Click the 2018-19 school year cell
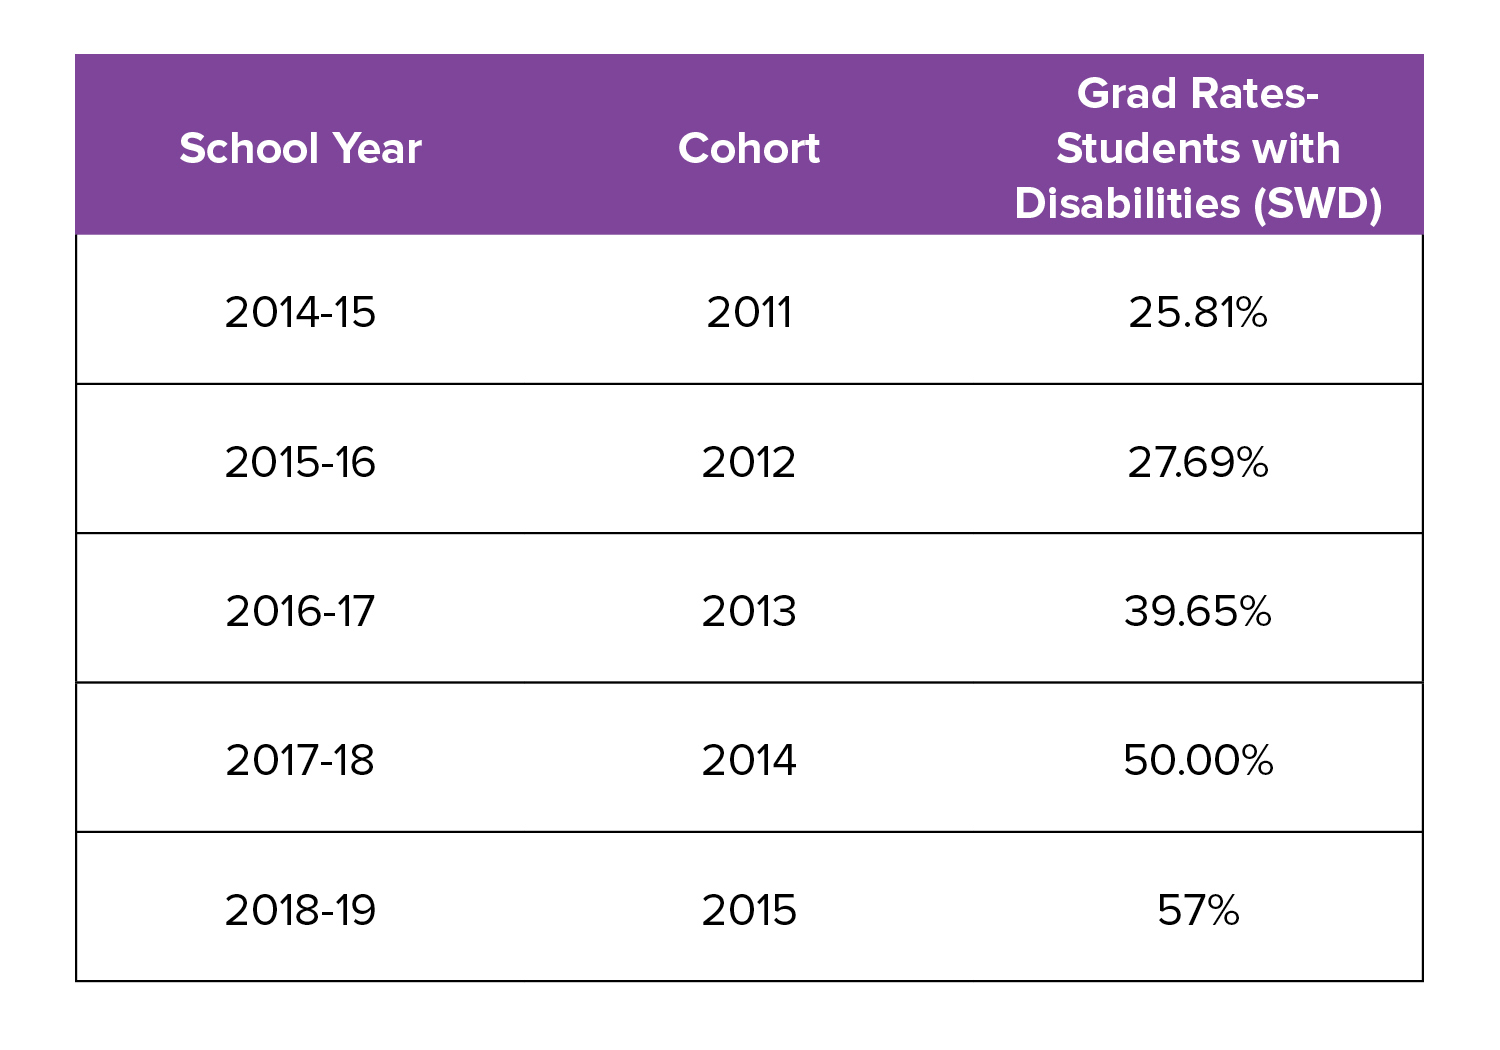The width and height of the screenshot is (1500, 1050). pos(300,910)
